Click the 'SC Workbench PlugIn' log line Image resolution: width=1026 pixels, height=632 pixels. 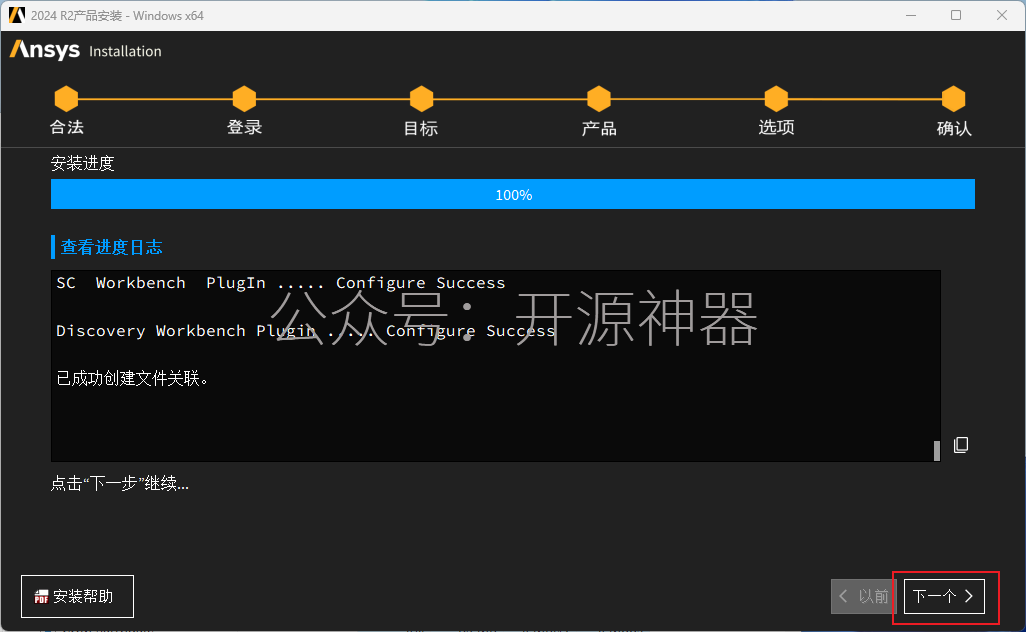pos(281,283)
